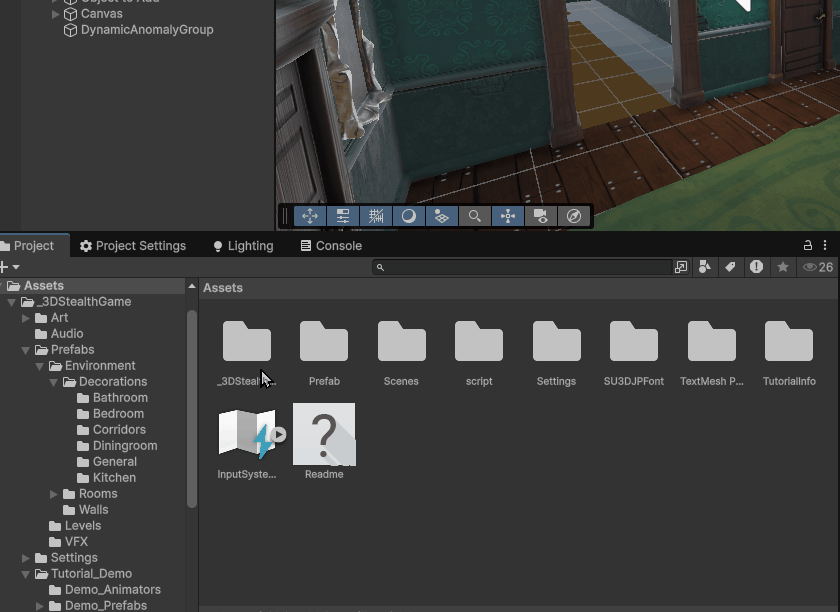Click the draw mode sphere icon
840x612 pixels.
(409, 216)
